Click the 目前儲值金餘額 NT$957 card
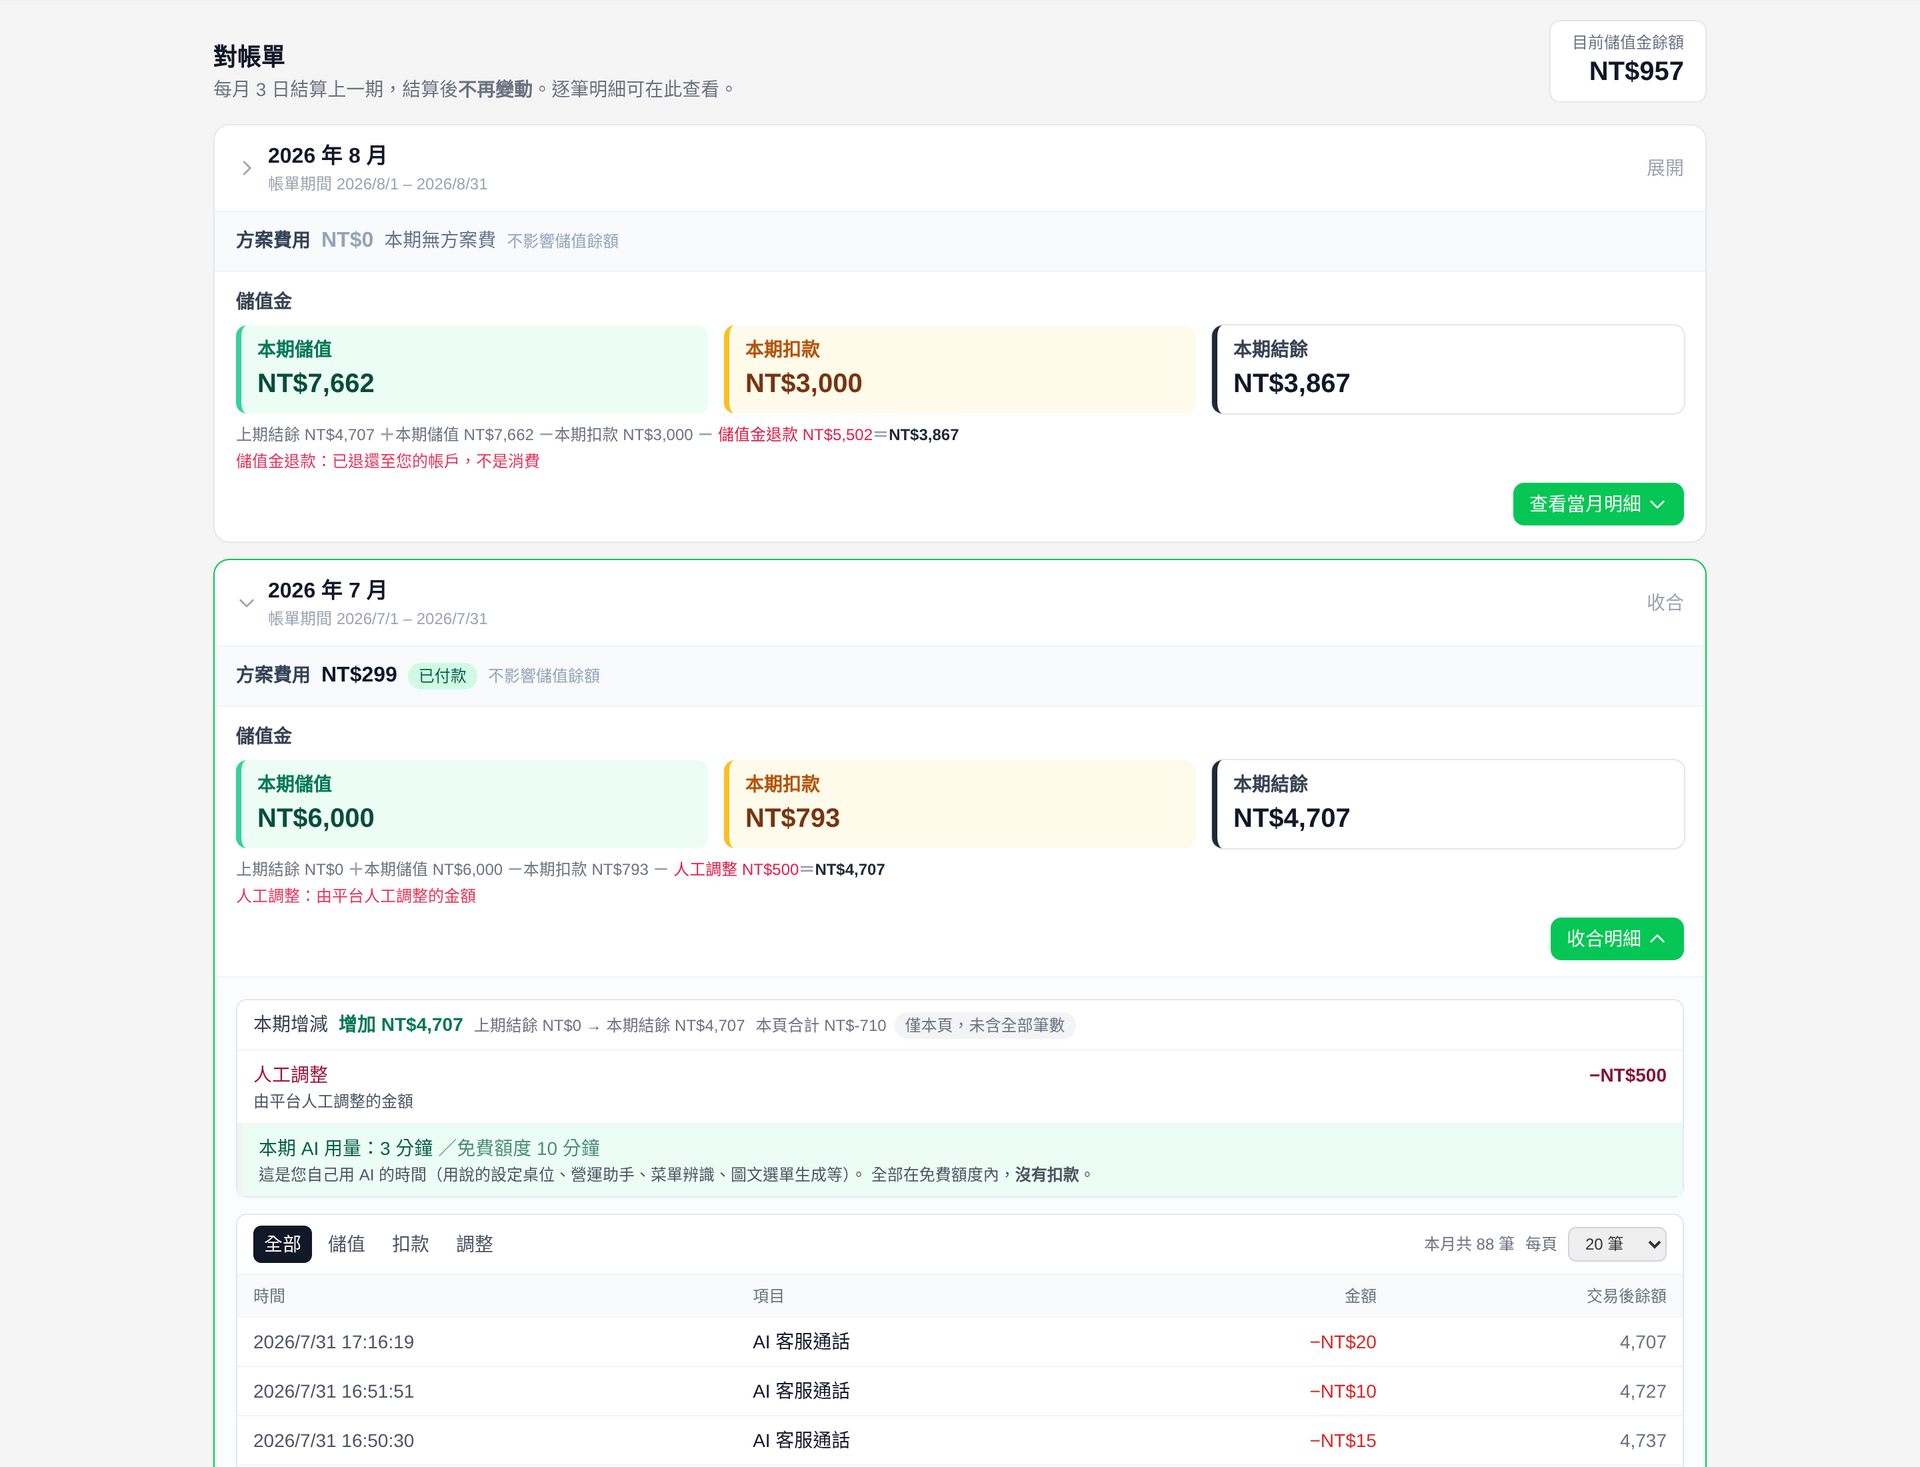Image resolution: width=1920 pixels, height=1467 pixels. (x=1627, y=61)
